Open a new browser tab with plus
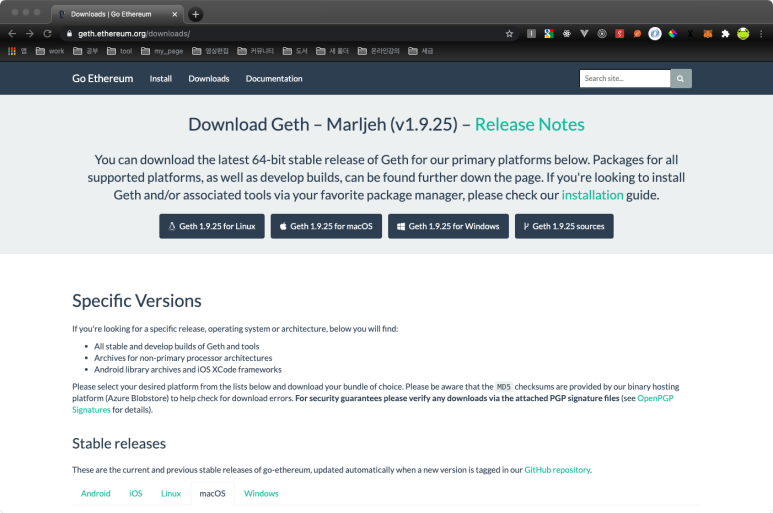This screenshot has width=773, height=513. click(x=195, y=14)
